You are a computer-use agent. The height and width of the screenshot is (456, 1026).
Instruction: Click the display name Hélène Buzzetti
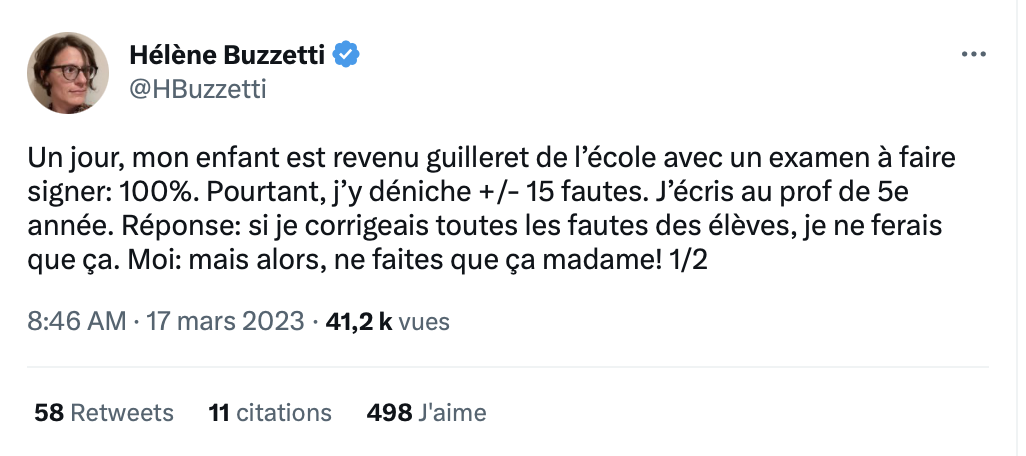click(x=227, y=56)
